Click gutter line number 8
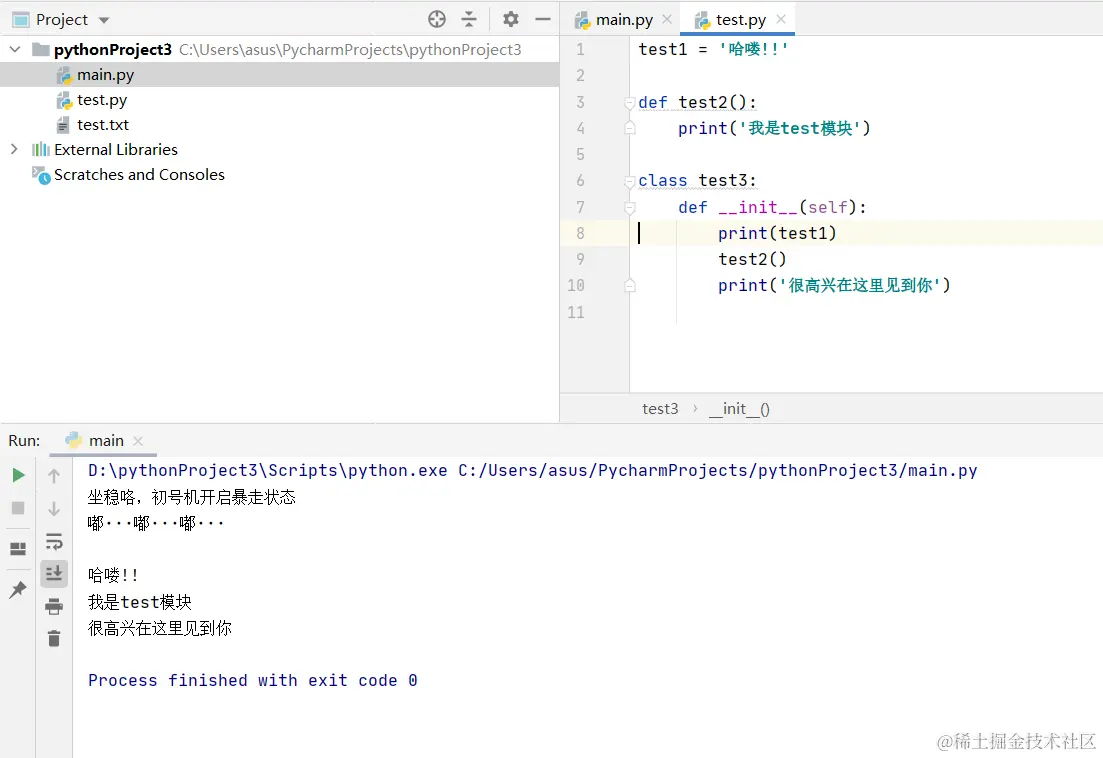Screen dimensions: 1103x758 pos(580,233)
